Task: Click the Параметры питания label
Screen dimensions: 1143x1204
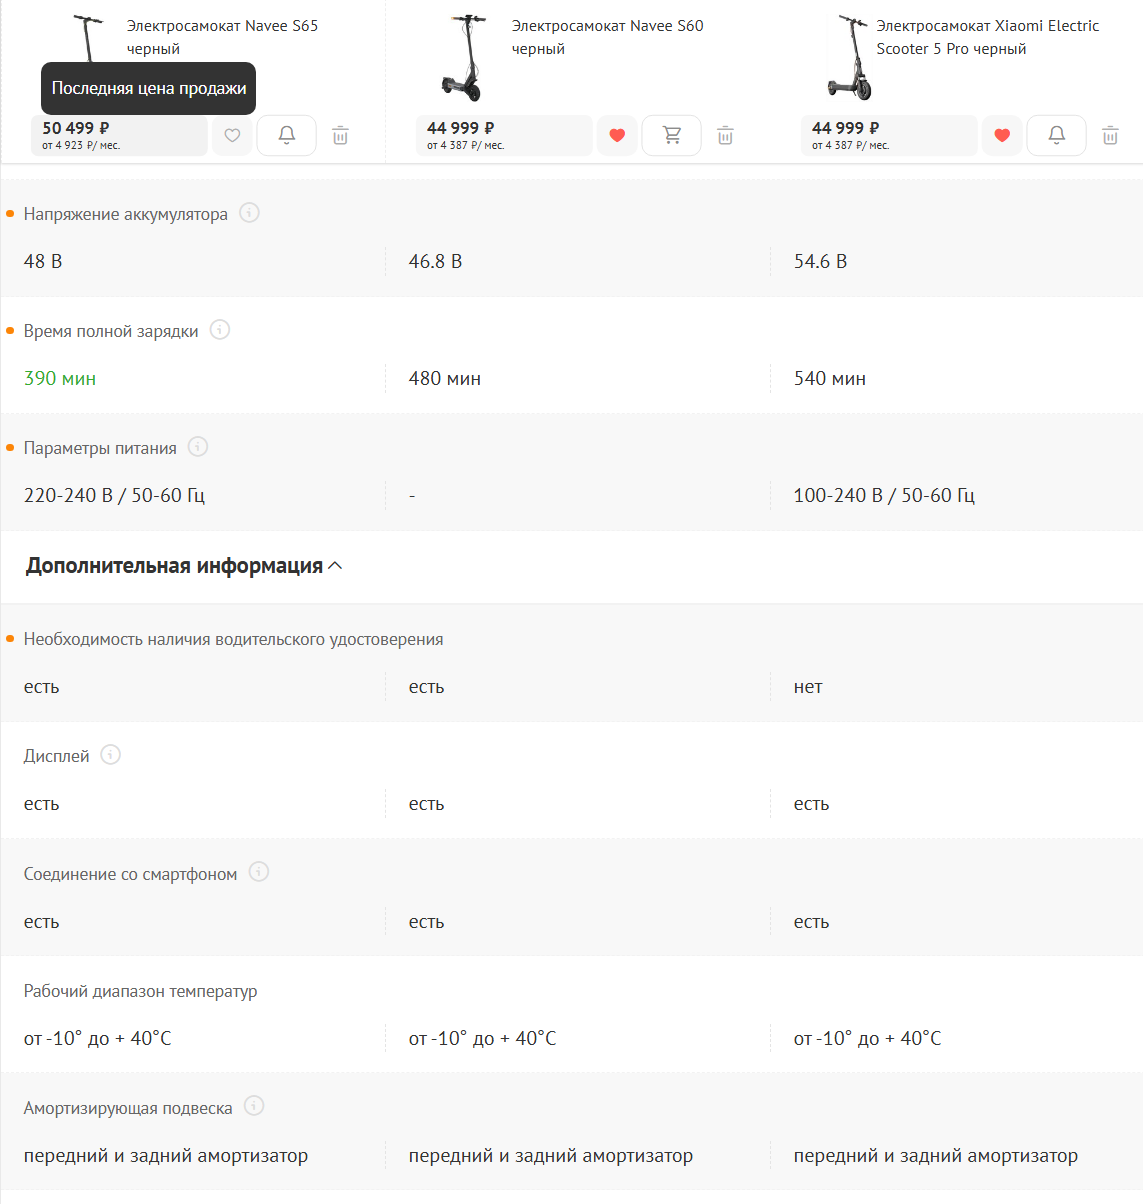Action: (100, 448)
